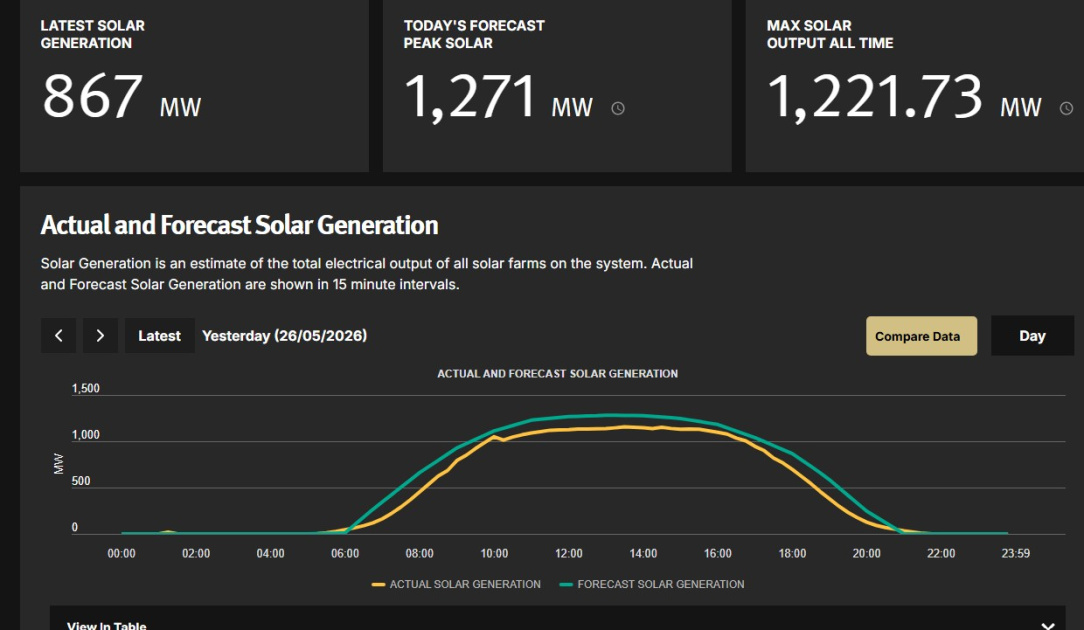Toggle Forecast Solar Generation legend series
1084x630 pixels.
(x=652, y=584)
